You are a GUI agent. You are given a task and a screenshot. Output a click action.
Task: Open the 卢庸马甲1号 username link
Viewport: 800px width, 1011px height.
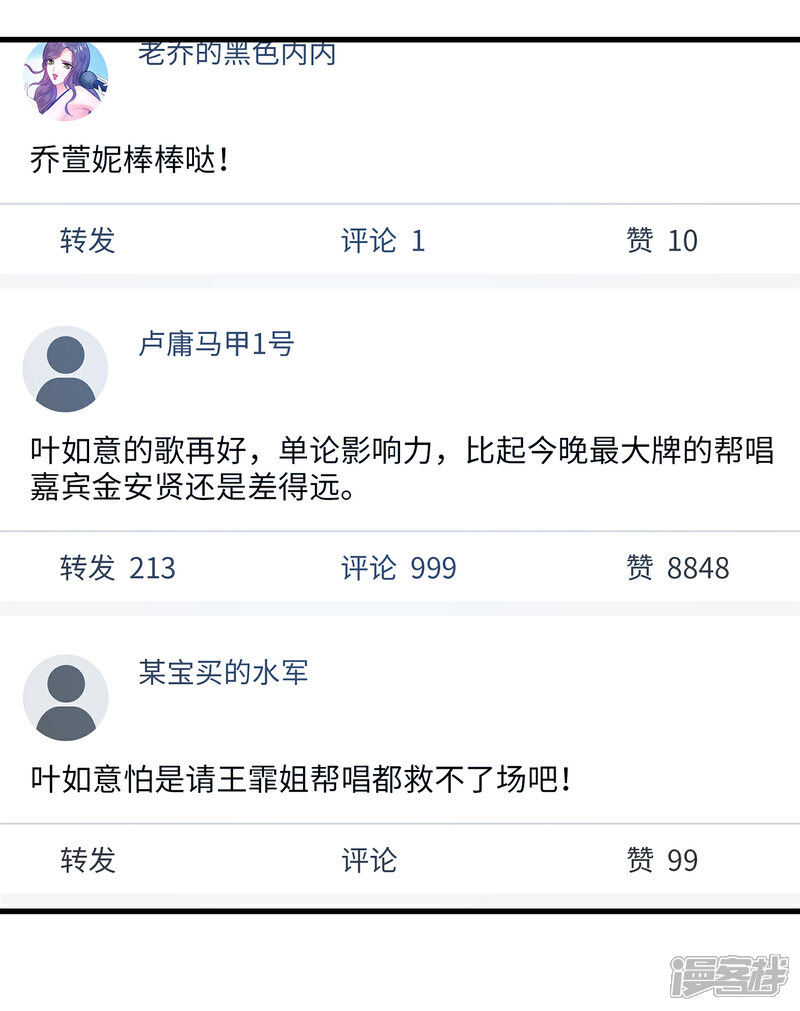(216, 344)
